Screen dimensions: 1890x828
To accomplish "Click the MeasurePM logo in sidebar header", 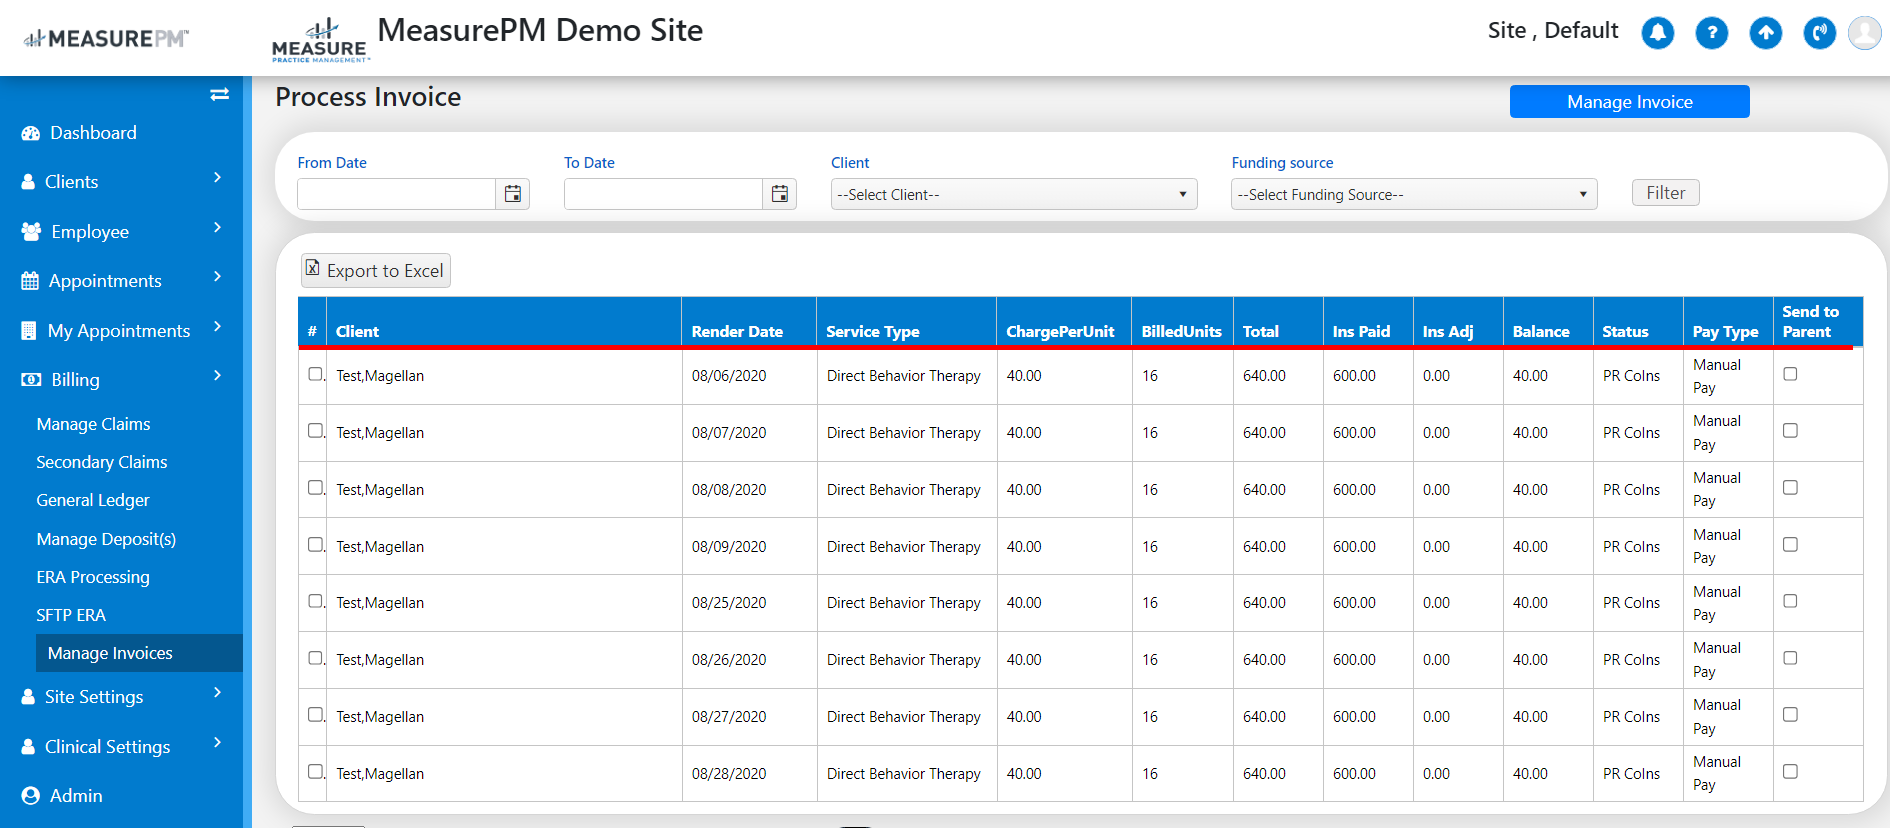I will [106, 39].
